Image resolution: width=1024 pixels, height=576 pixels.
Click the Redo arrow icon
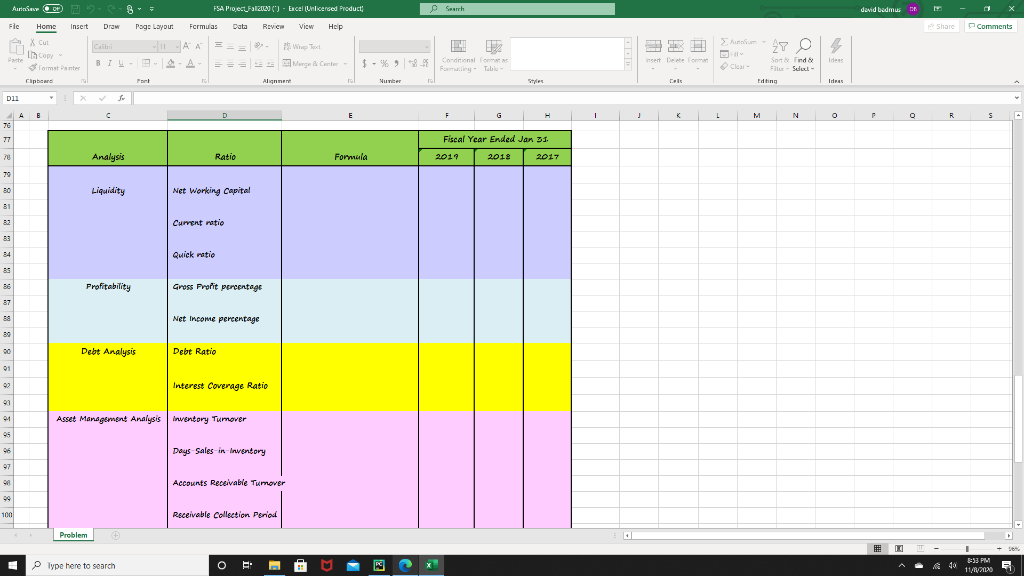coord(109,8)
